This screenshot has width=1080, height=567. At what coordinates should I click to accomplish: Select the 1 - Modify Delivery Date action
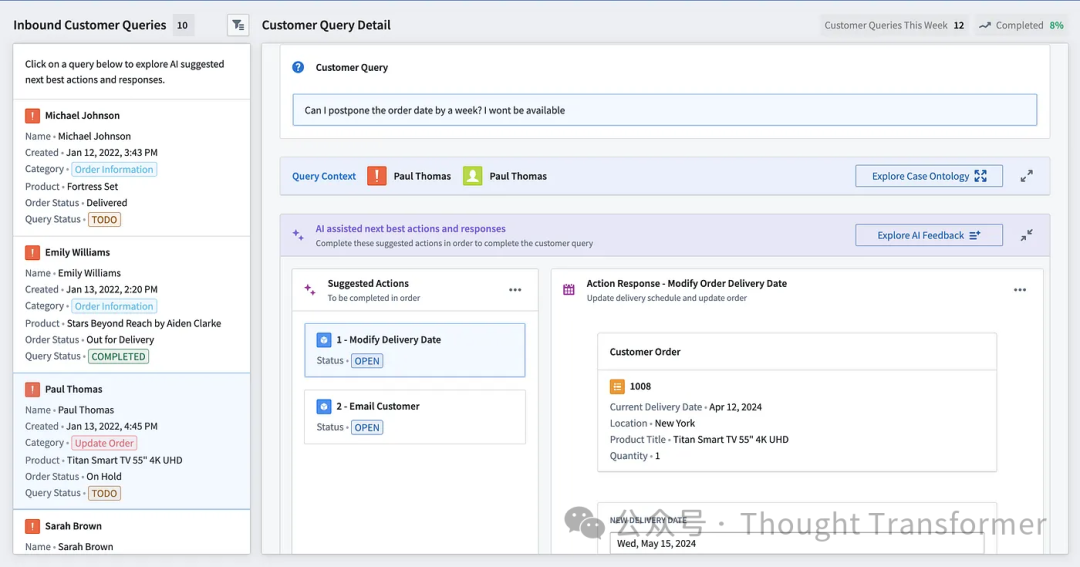[x=415, y=350]
